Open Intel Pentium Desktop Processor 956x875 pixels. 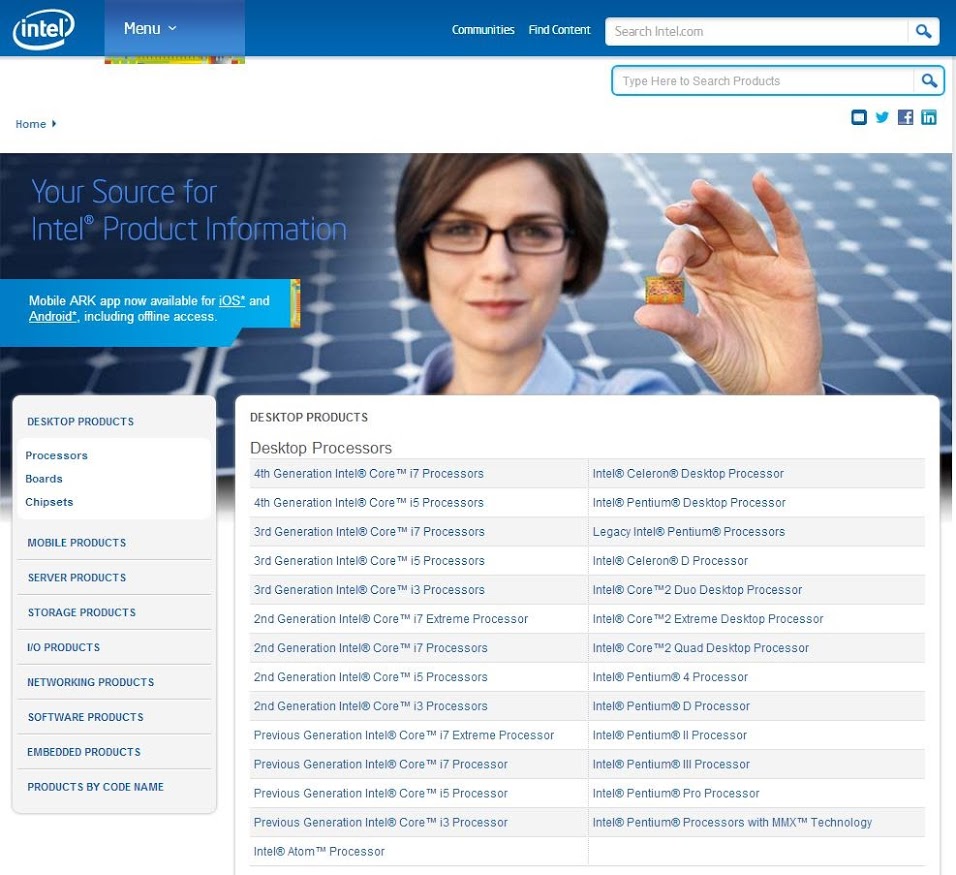point(689,502)
